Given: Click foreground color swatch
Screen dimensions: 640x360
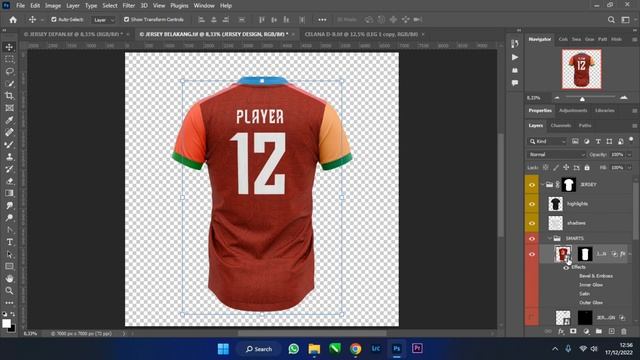Looking at the screenshot, I should tap(6, 323).
